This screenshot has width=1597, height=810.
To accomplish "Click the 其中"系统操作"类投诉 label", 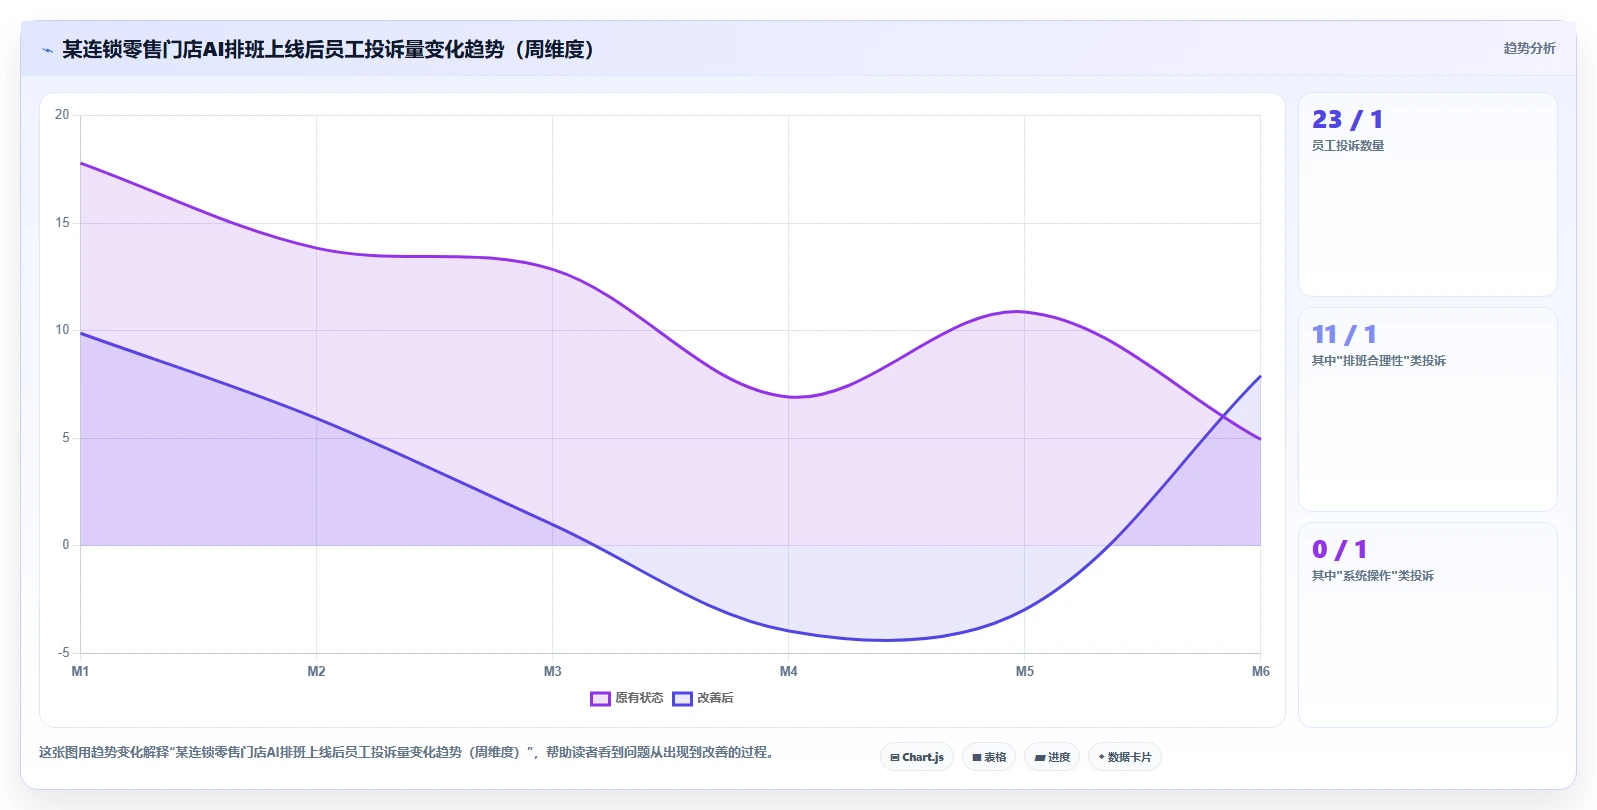I will coord(1373,576).
